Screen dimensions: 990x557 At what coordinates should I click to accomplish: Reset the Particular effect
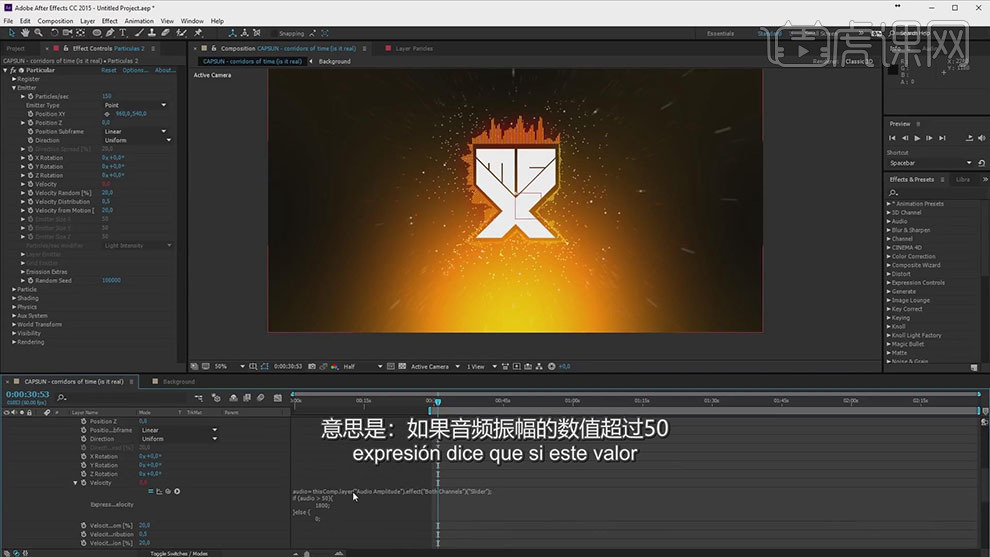click(x=109, y=70)
